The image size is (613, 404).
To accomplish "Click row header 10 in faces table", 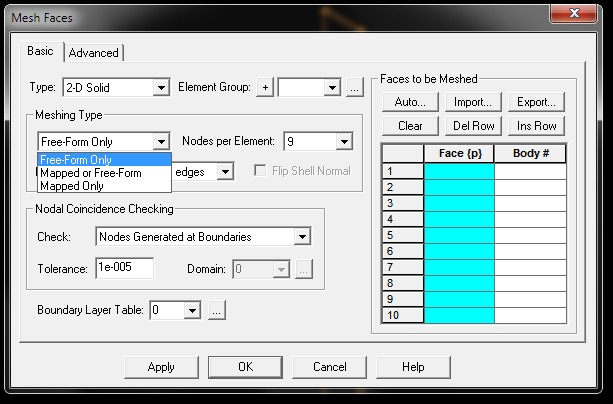I will click(x=403, y=315).
